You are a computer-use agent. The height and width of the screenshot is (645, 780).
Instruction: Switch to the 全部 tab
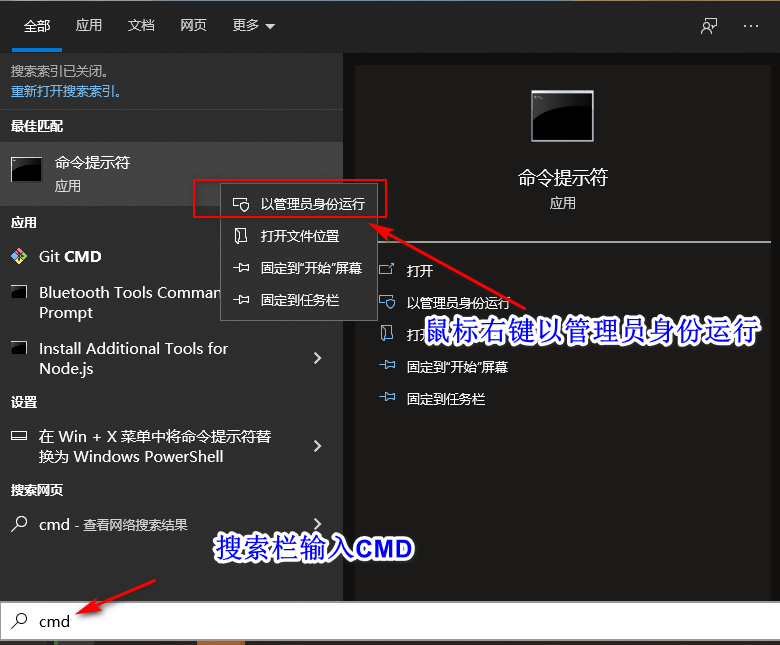coord(37,26)
